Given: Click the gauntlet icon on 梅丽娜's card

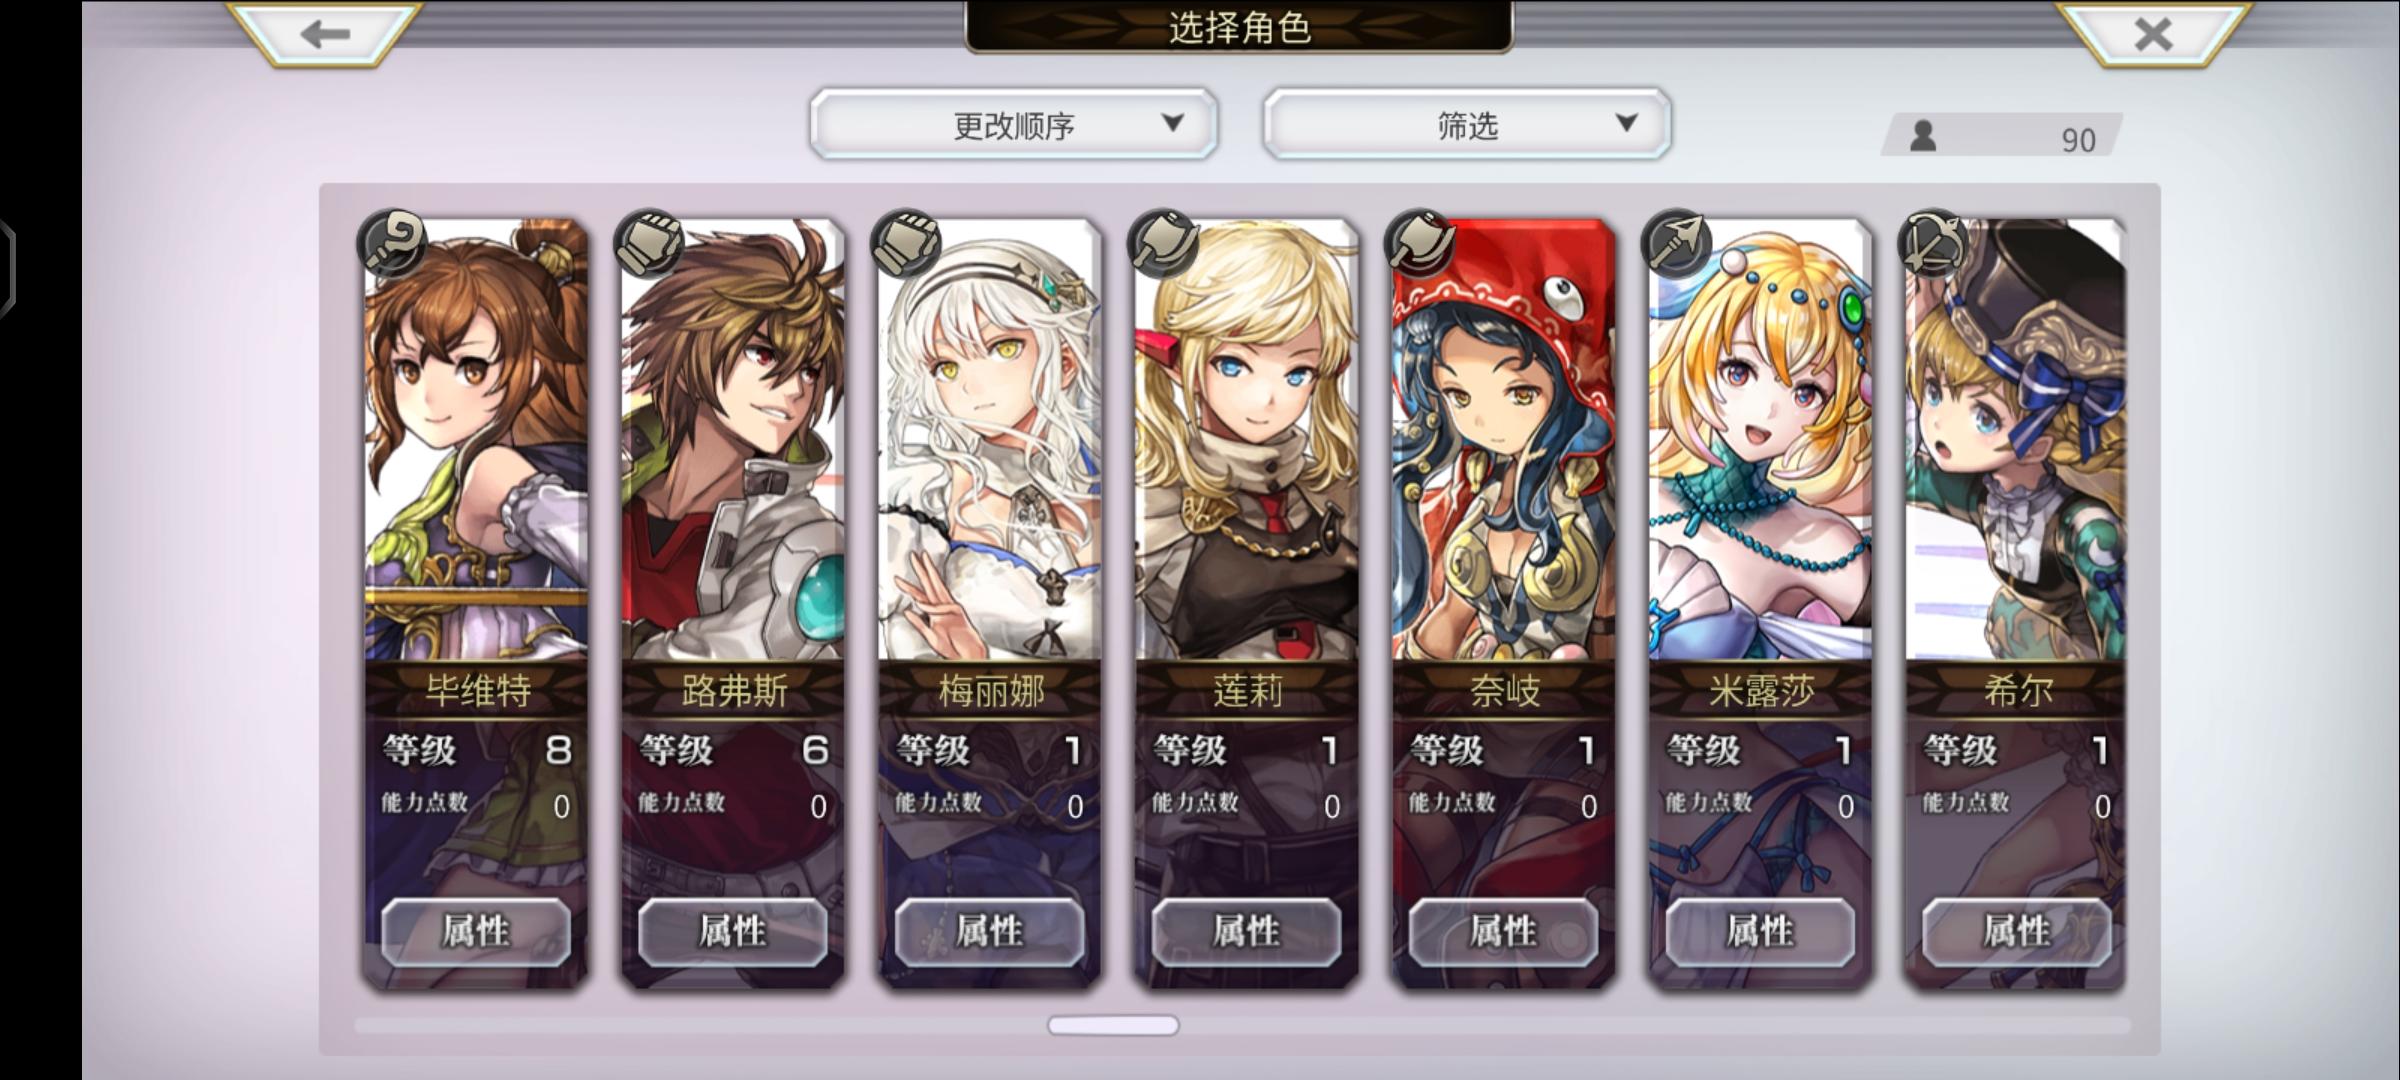Looking at the screenshot, I should (x=906, y=243).
